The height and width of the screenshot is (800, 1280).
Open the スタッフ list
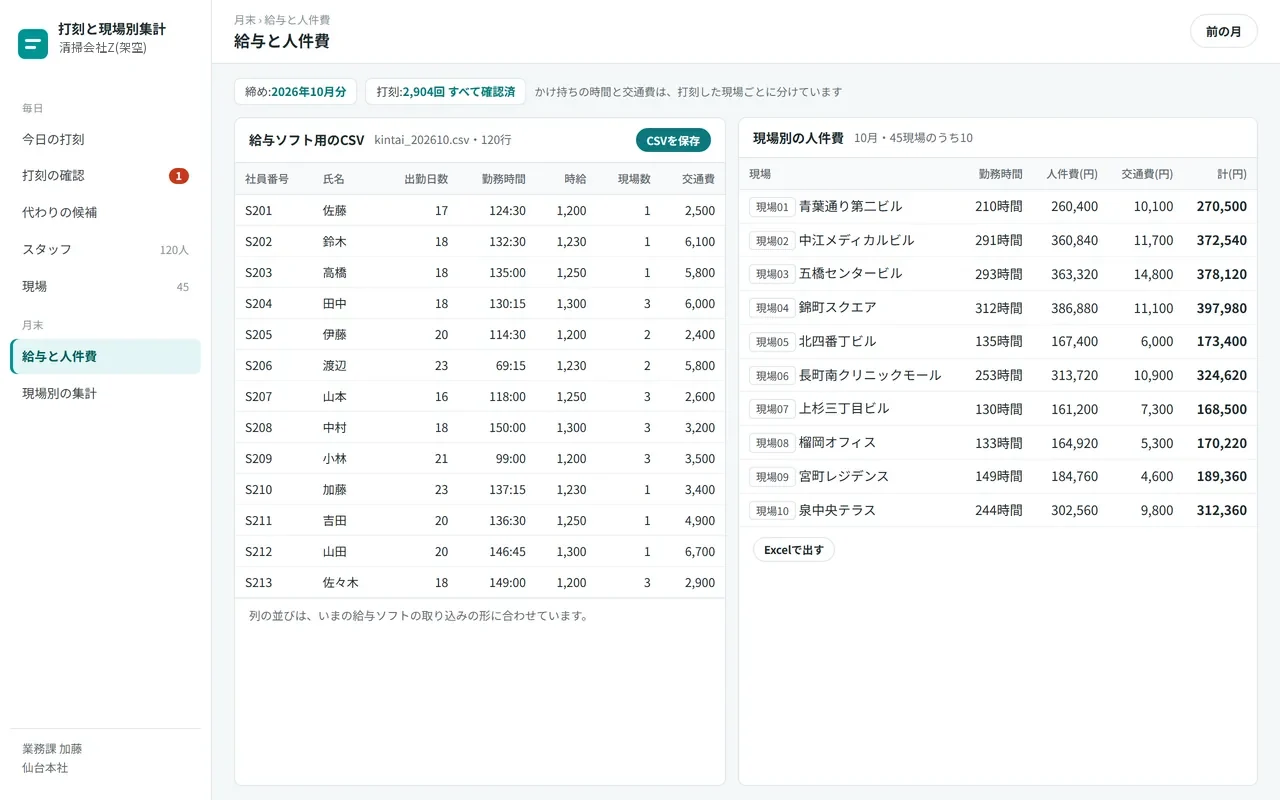(x=105, y=250)
